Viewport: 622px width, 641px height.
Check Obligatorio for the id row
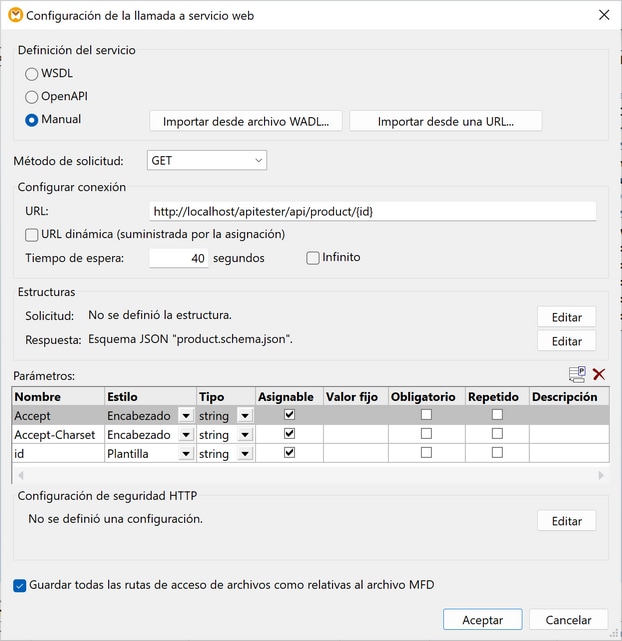[426, 453]
